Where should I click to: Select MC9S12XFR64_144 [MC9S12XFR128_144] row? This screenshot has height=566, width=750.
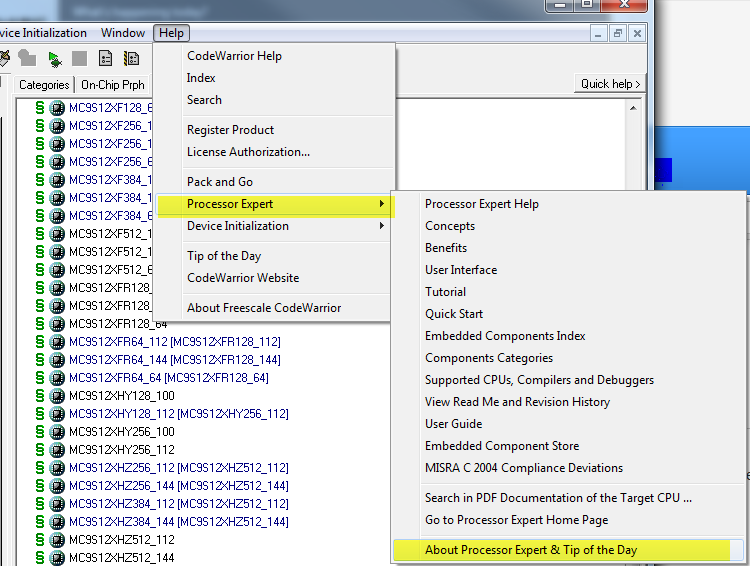pyautogui.click(x=175, y=360)
